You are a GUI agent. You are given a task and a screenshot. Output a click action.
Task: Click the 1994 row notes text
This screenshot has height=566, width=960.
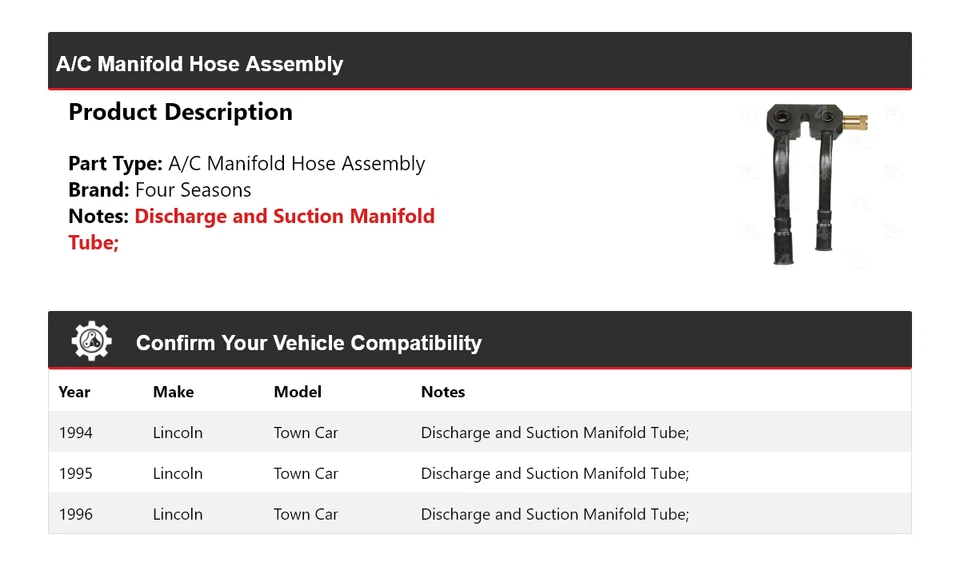click(555, 433)
